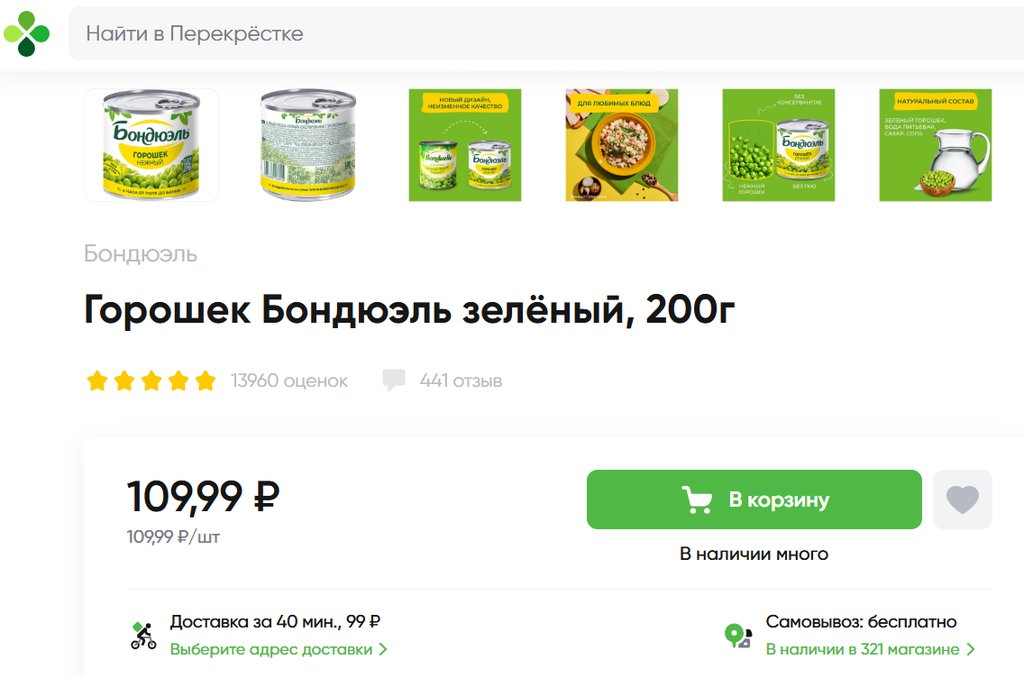Open the Бондюэль brand link
The height and width of the screenshot is (678, 1024).
click(x=140, y=254)
